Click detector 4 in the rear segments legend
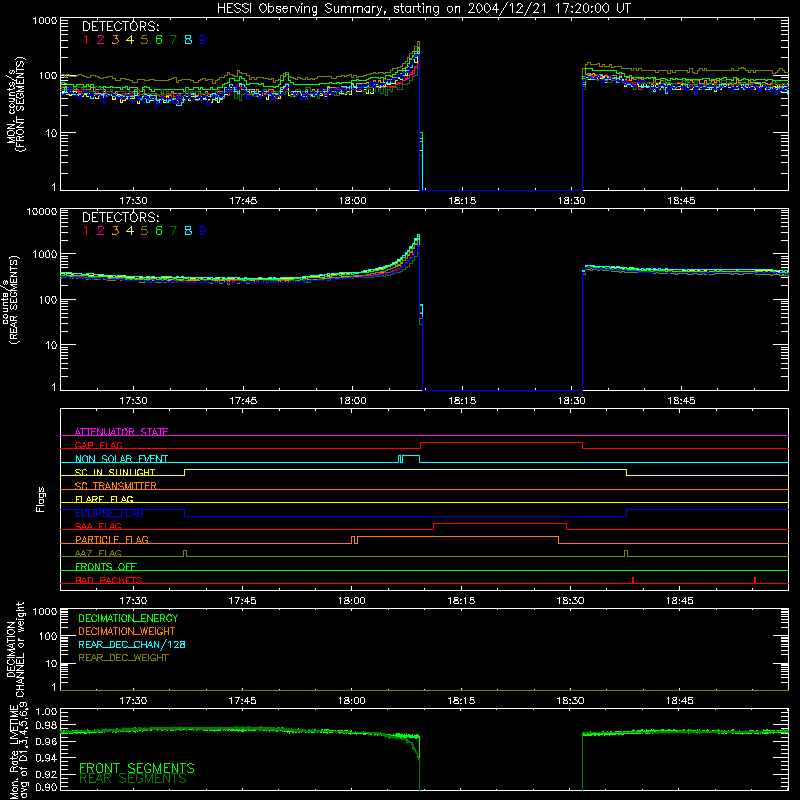The height and width of the screenshot is (800, 800). tap(130, 231)
